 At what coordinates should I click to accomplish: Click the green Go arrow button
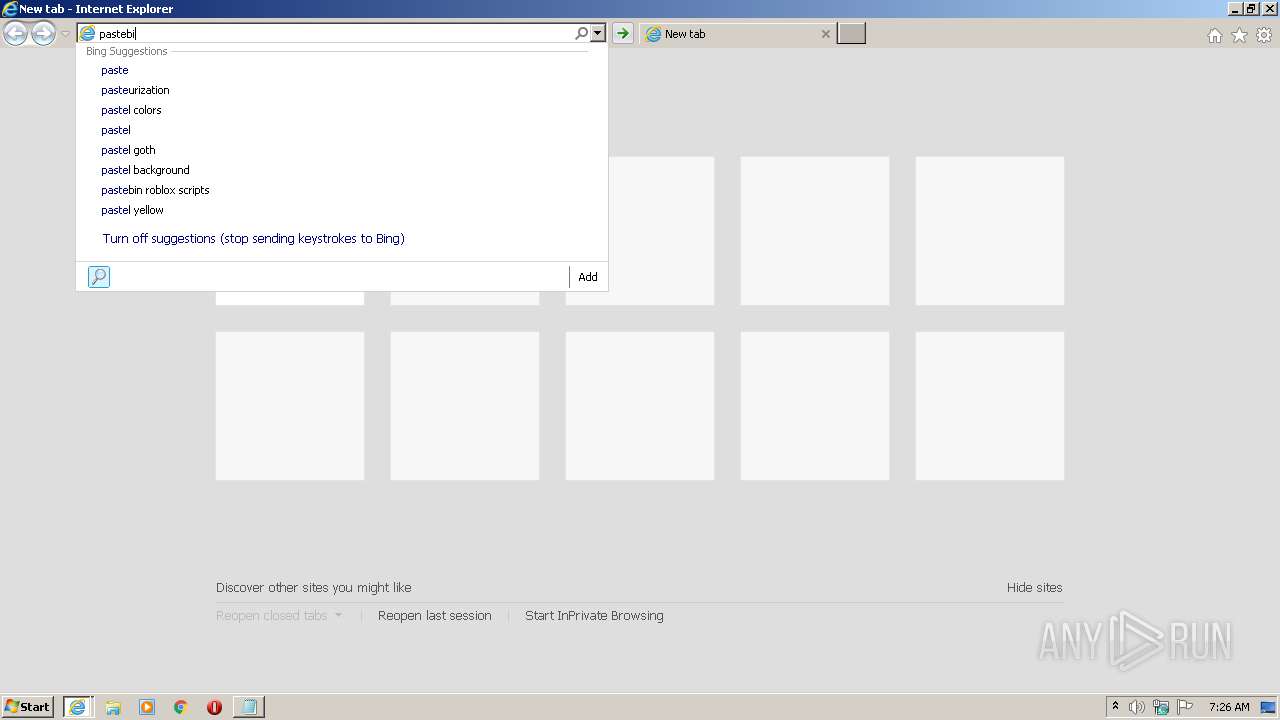(622, 34)
